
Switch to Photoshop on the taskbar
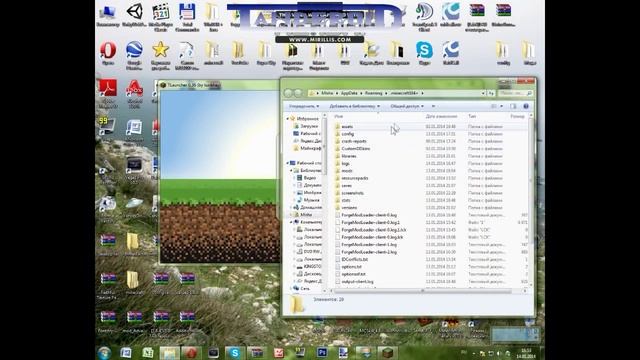pyautogui.click(x=322, y=353)
